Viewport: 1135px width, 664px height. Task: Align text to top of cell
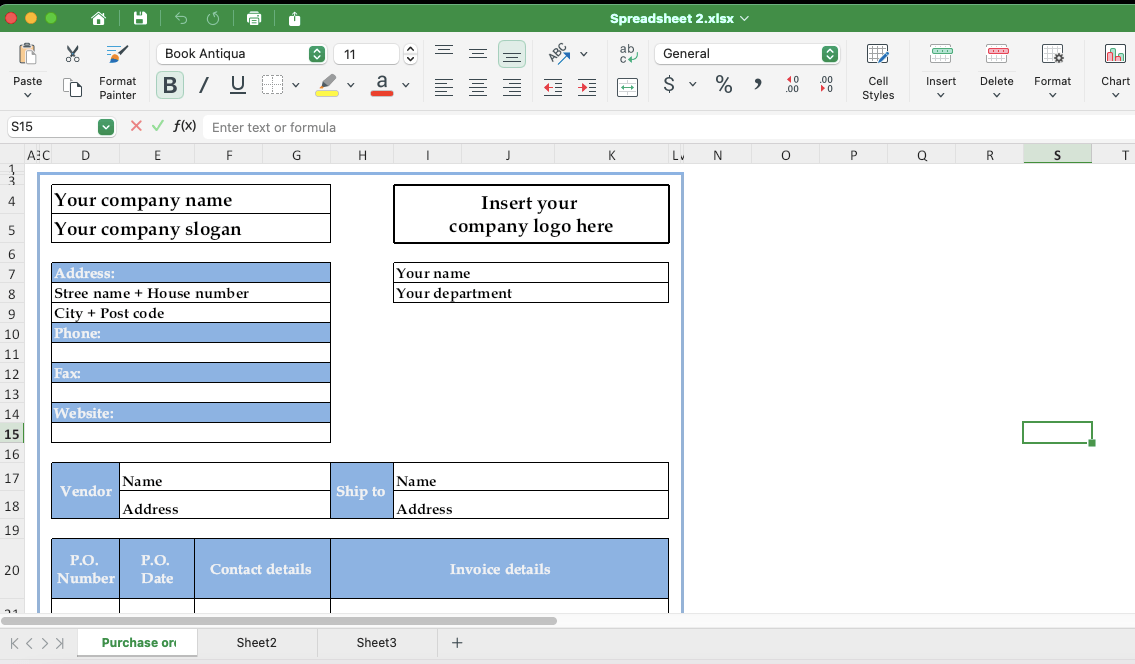(x=444, y=52)
